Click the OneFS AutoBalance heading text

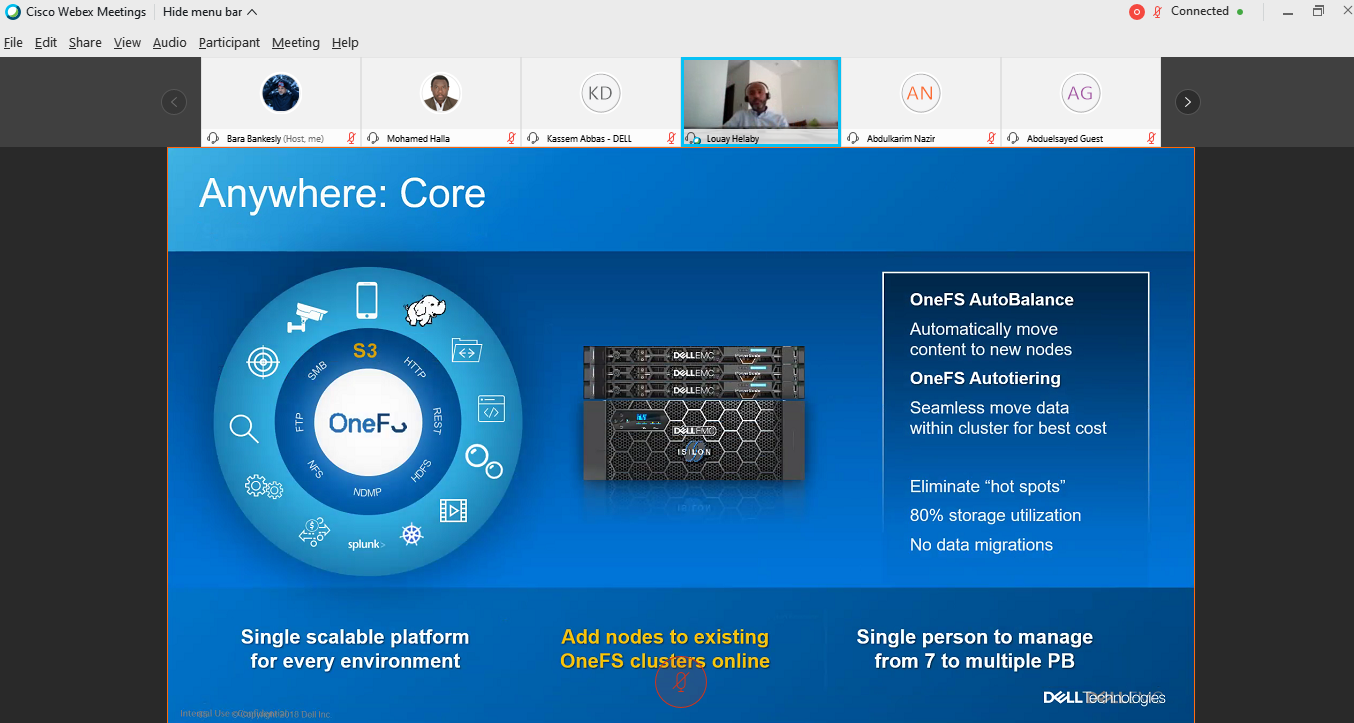[992, 299]
